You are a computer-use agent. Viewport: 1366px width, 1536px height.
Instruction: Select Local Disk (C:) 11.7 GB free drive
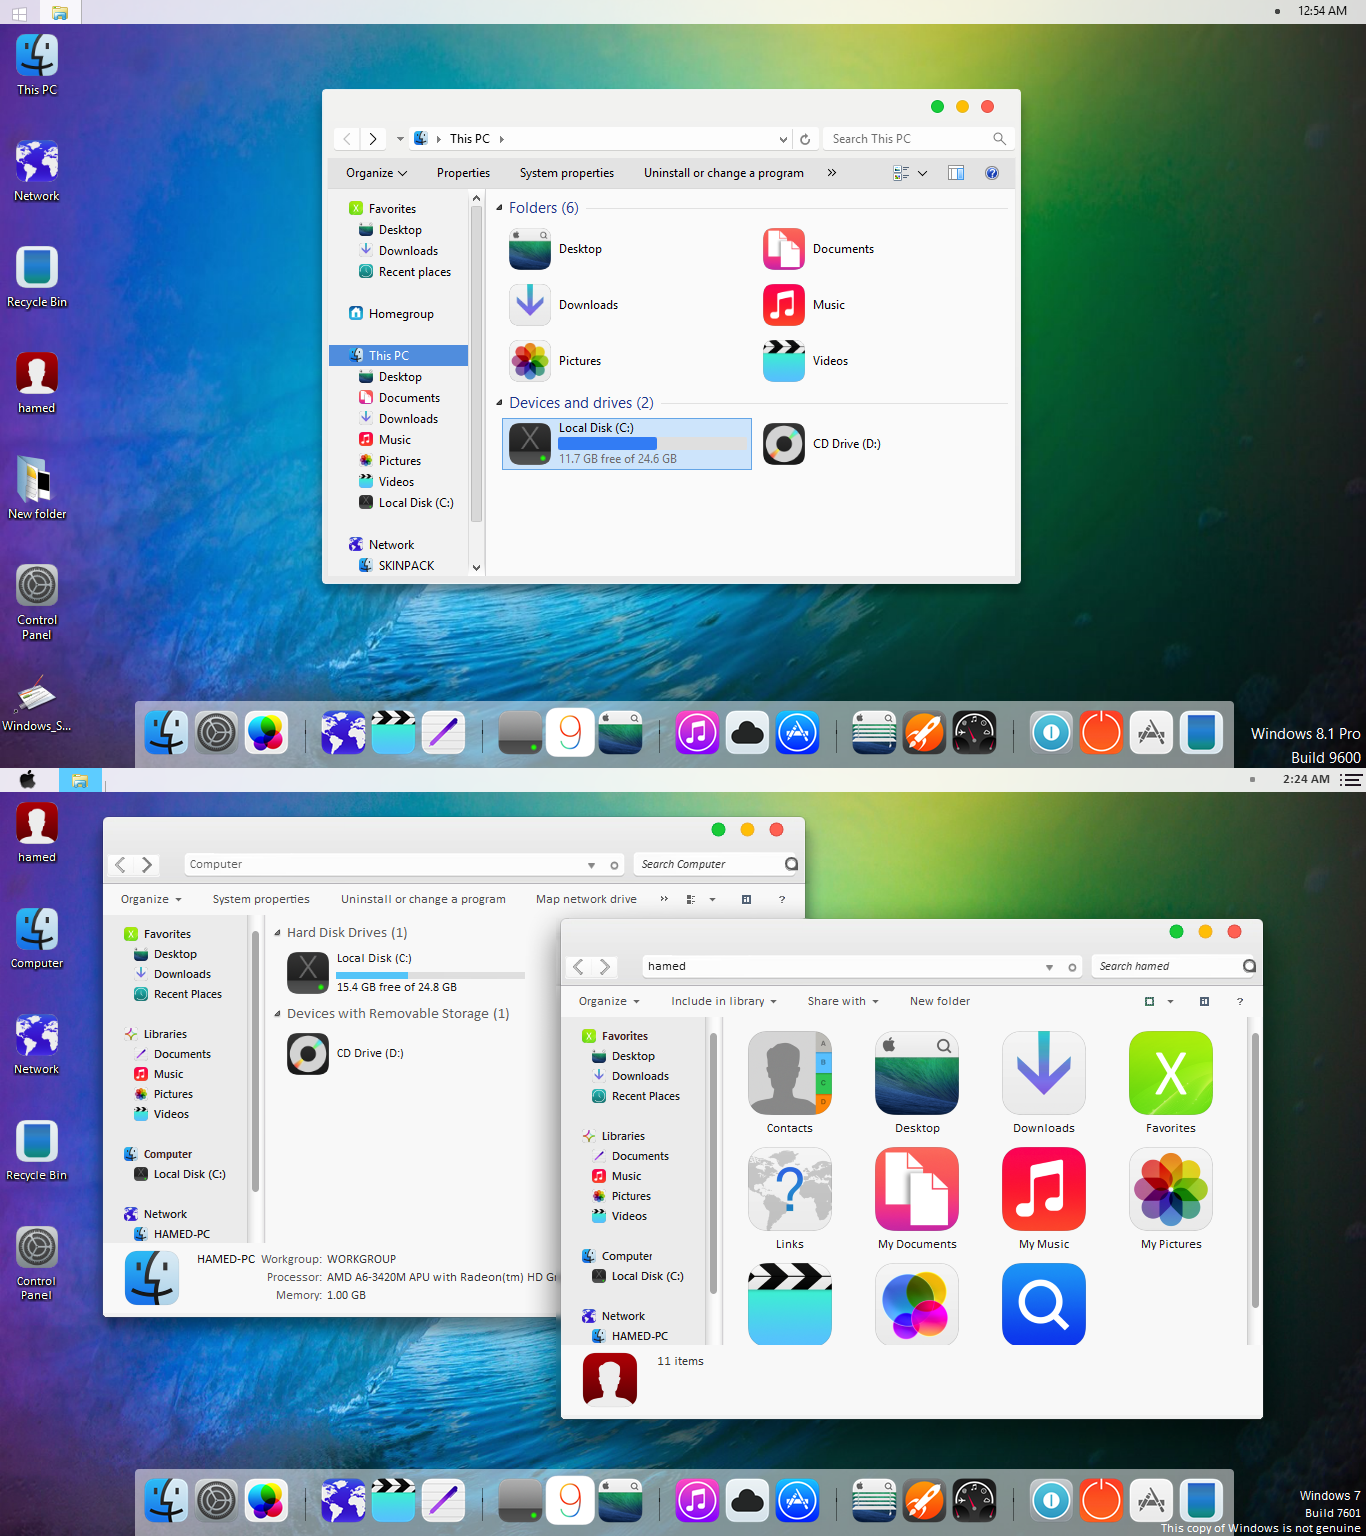click(627, 444)
